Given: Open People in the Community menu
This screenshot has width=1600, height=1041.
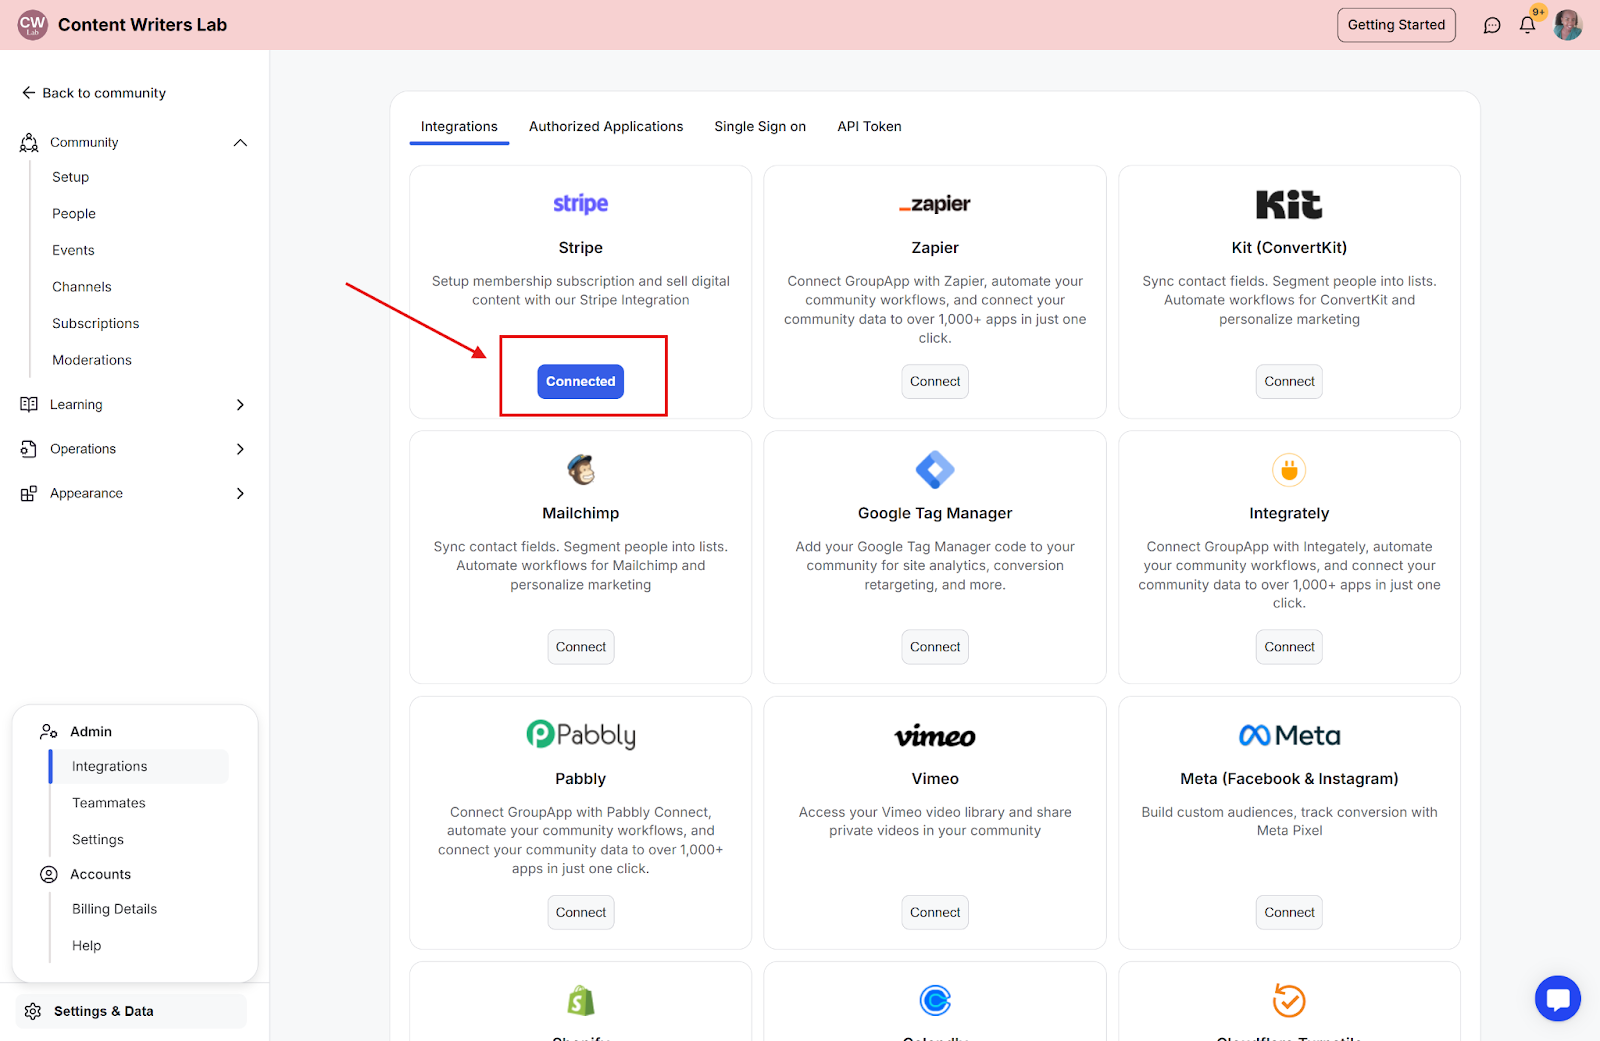Looking at the screenshot, I should click(x=74, y=214).
